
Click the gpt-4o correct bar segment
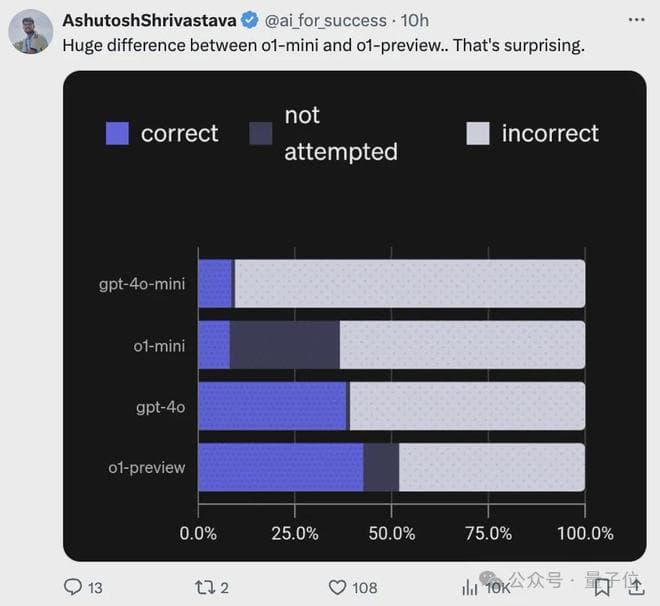272,406
